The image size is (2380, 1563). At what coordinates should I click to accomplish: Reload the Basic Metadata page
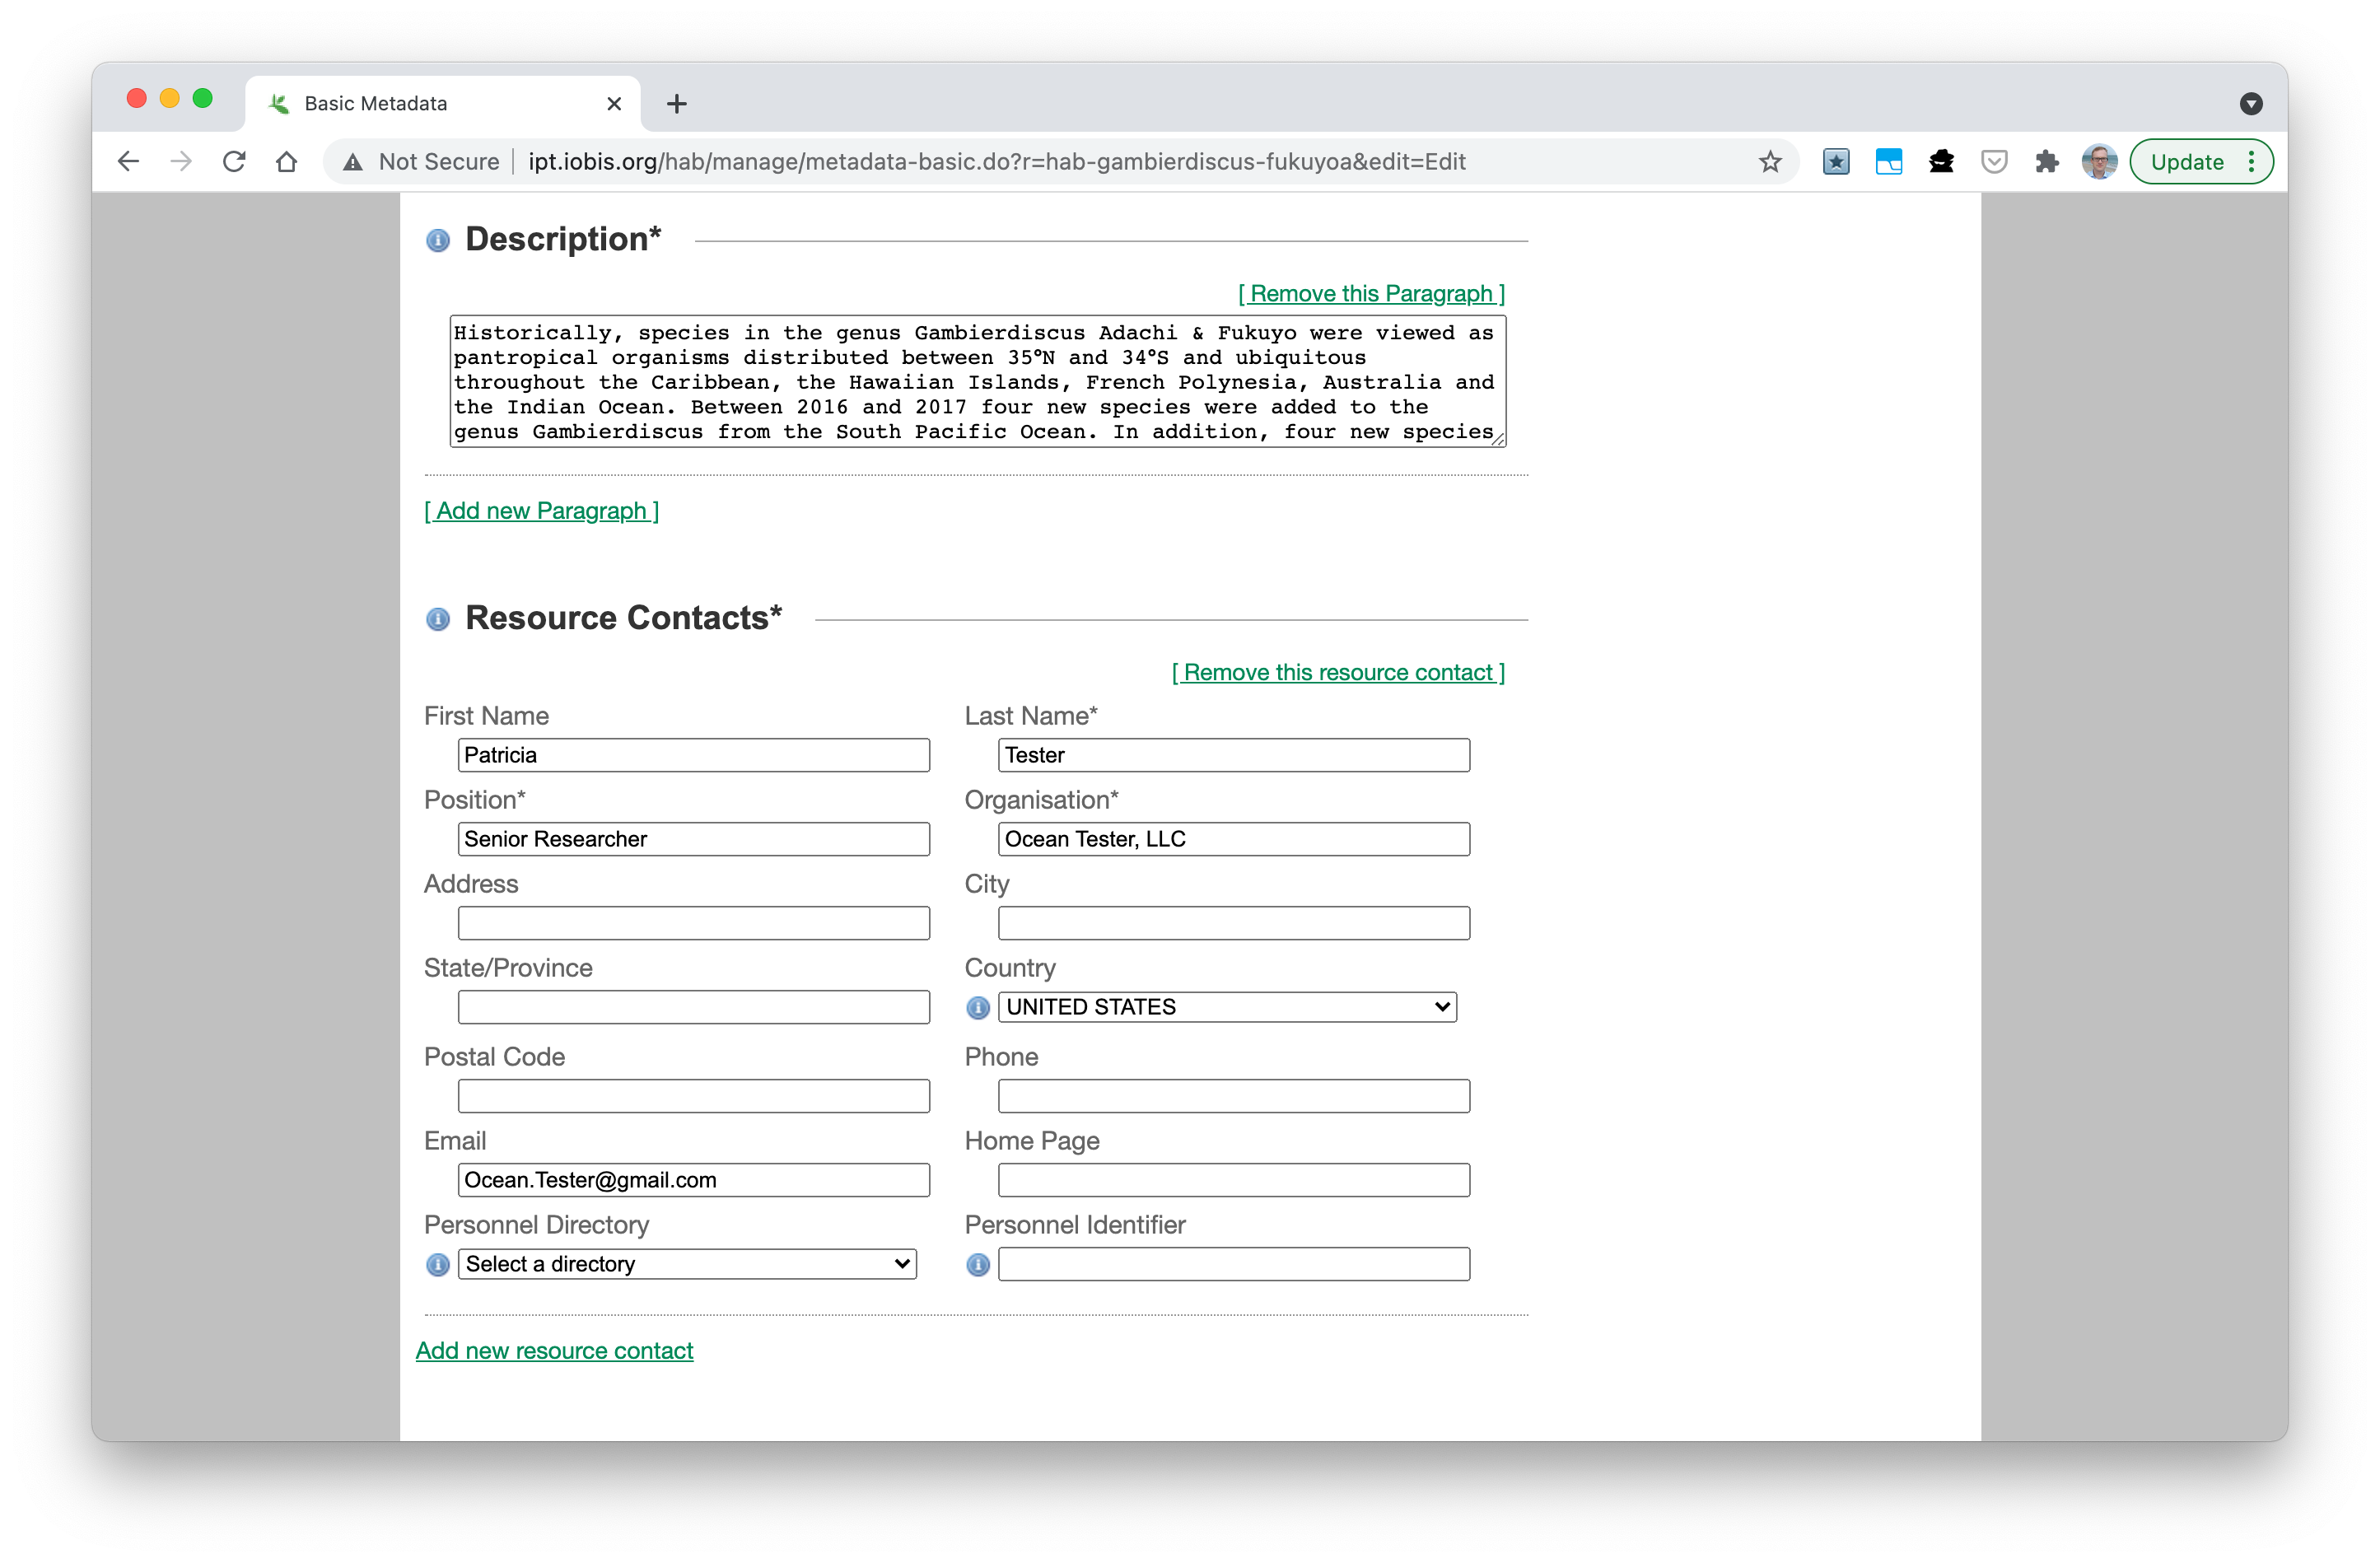coord(234,161)
